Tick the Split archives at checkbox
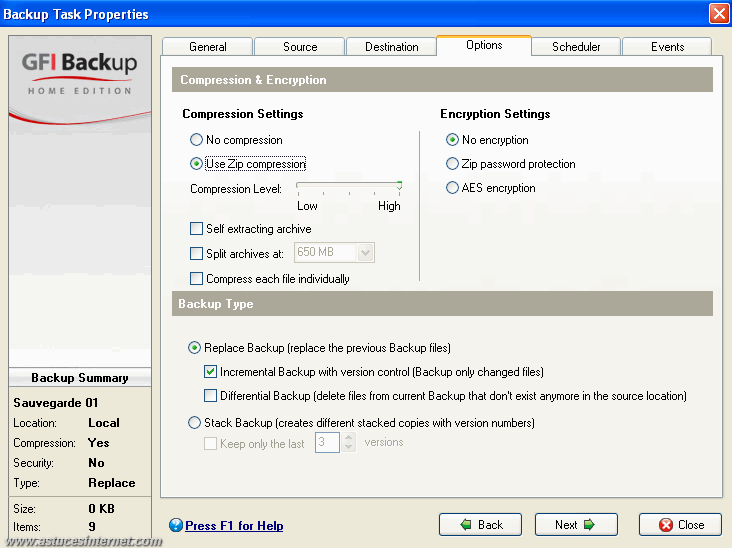This screenshot has height=548, width=732. click(x=197, y=253)
